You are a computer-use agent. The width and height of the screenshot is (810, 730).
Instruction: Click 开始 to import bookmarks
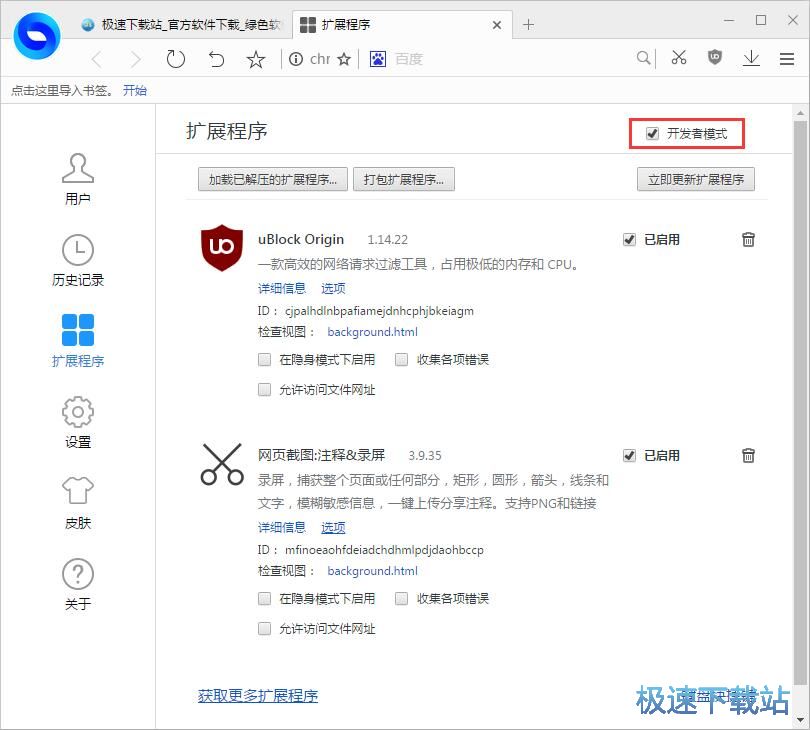135,90
